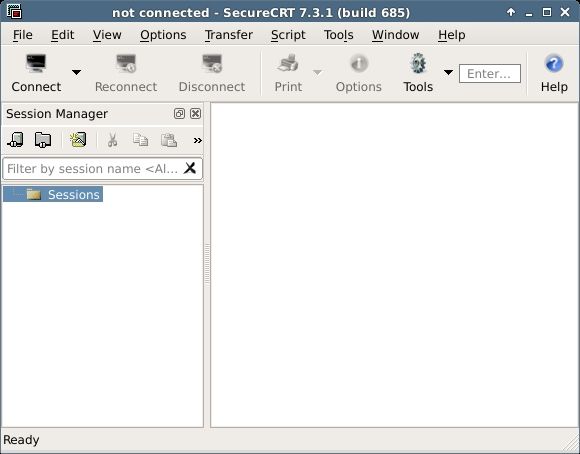Screen dimensions: 580x454
Task: Open the Window menu
Action: click(395, 35)
